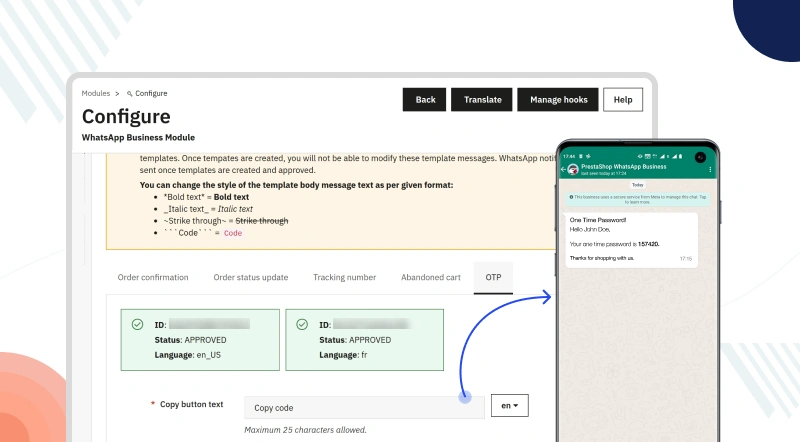Click the wrench icon beside Configure breadcrumb
The image size is (800, 442).
tap(129, 93)
